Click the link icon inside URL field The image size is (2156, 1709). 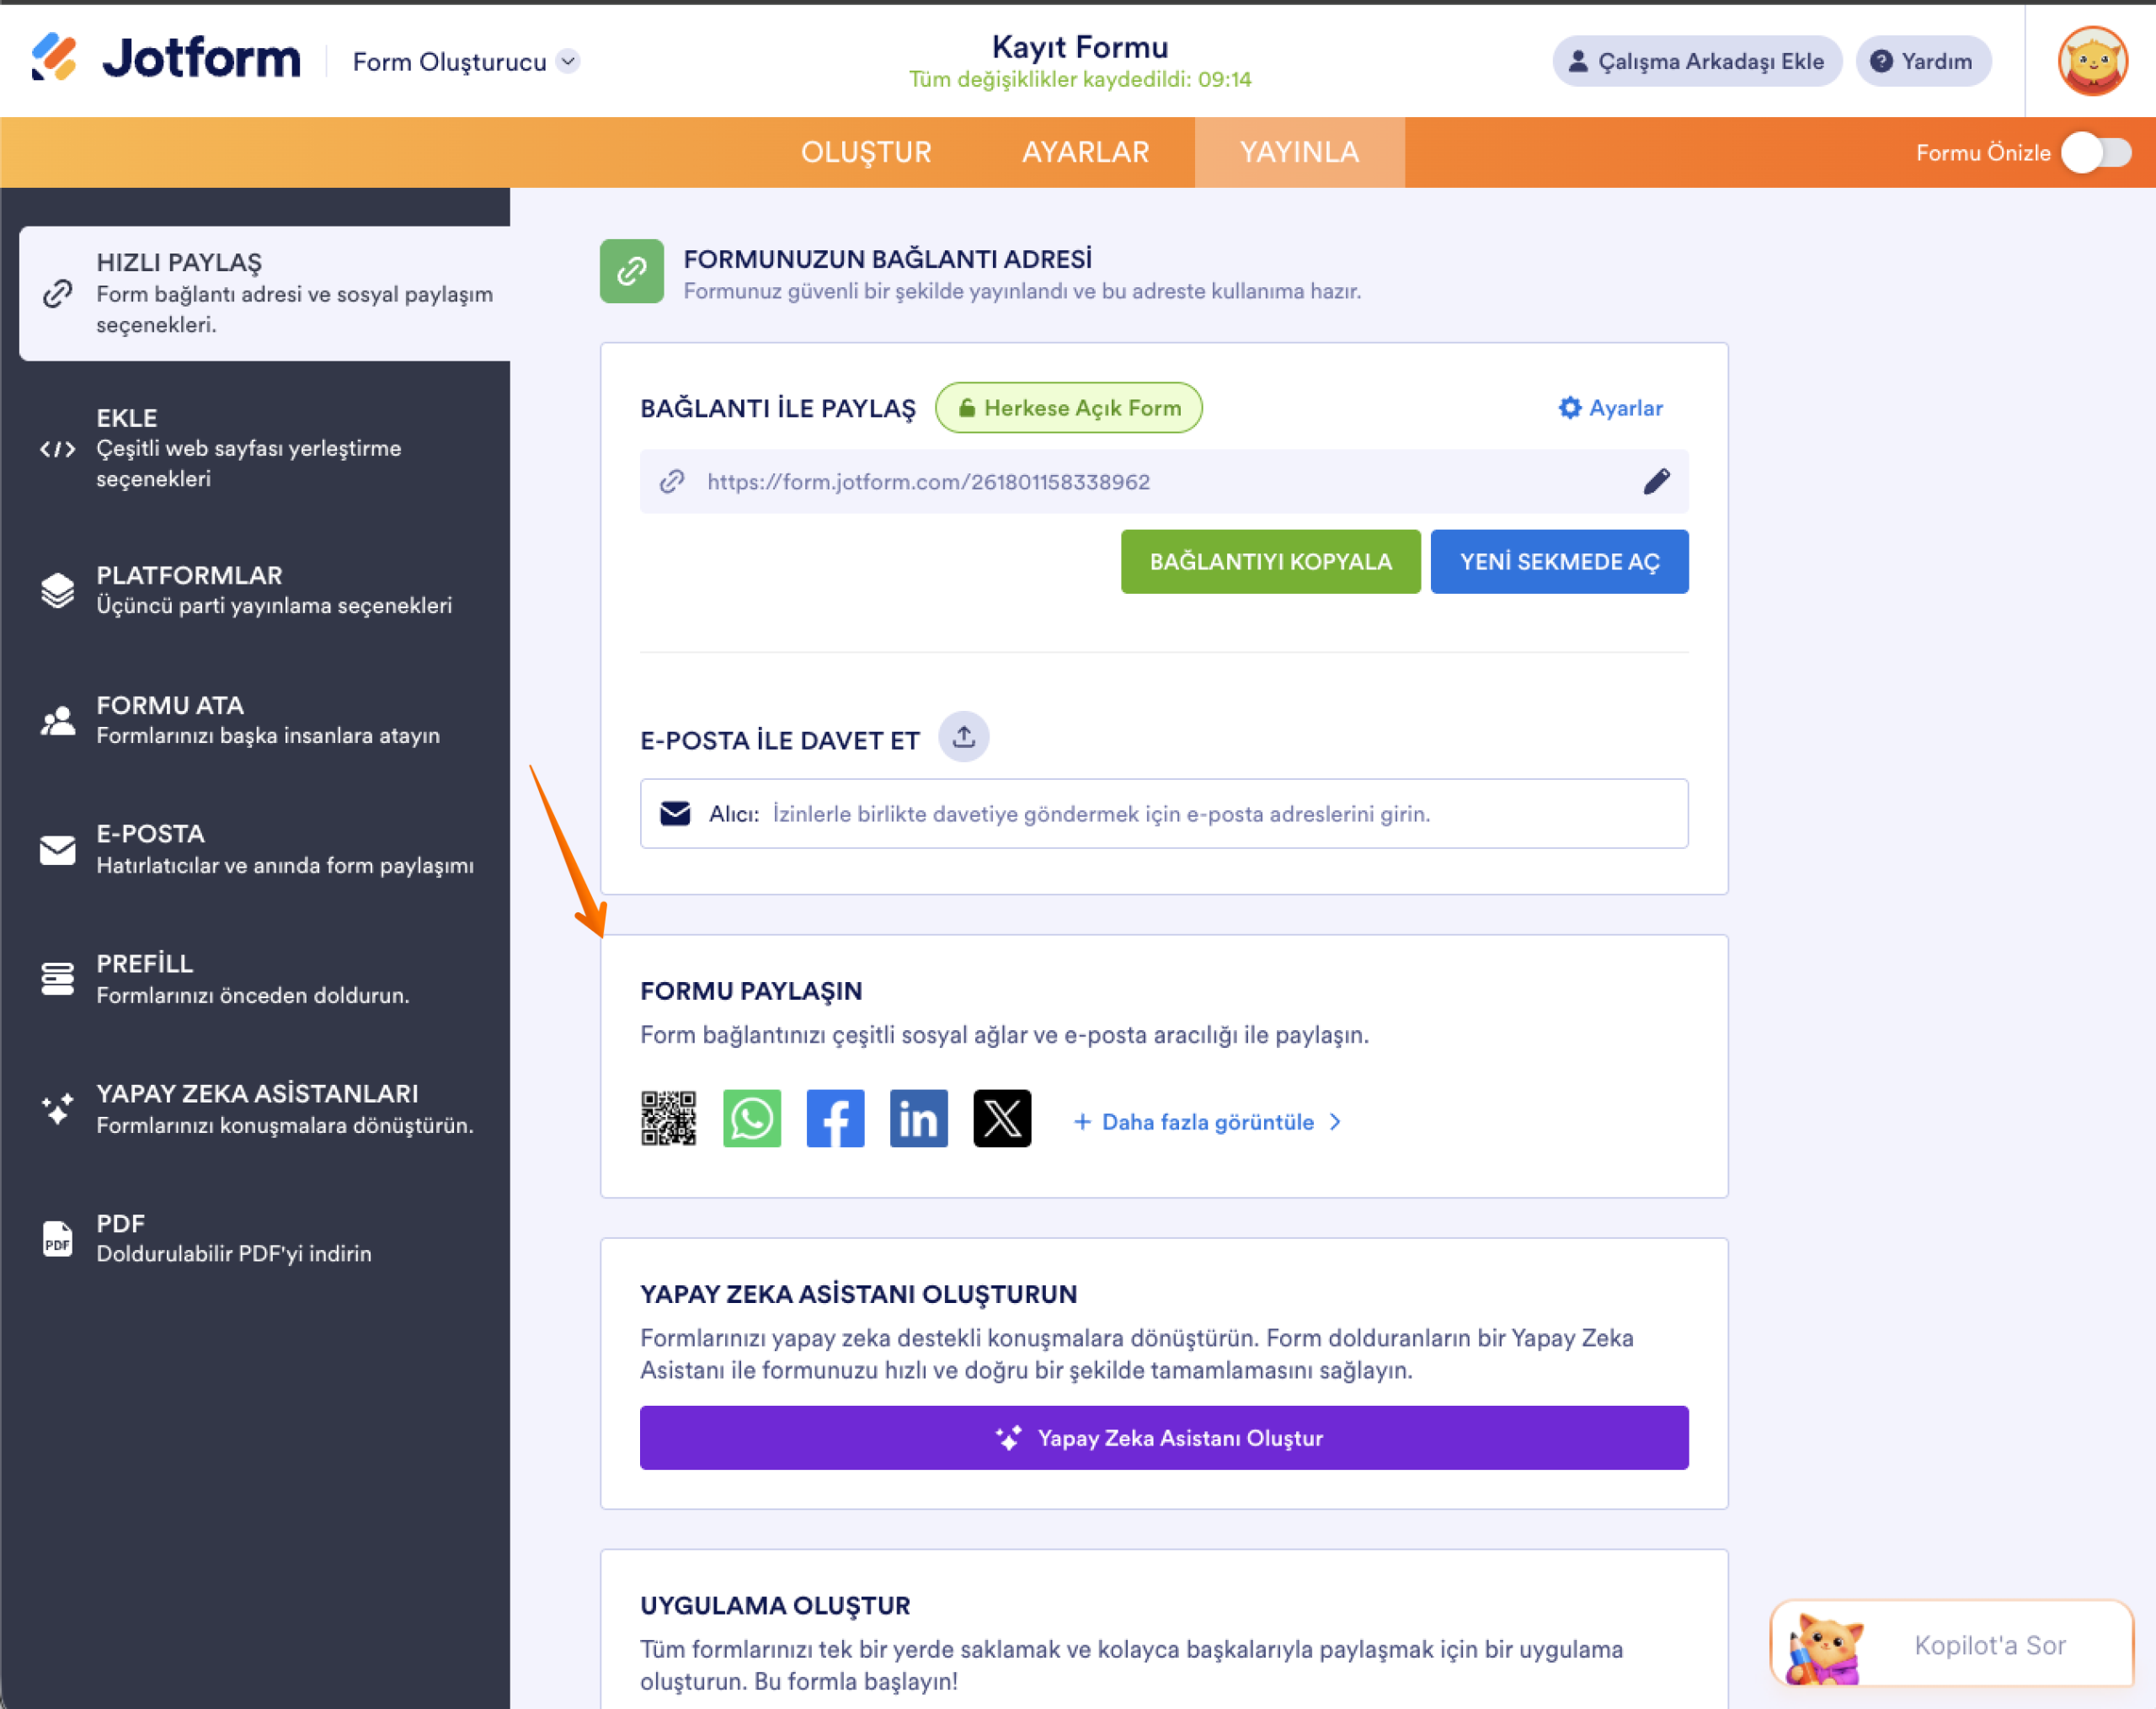(x=672, y=482)
